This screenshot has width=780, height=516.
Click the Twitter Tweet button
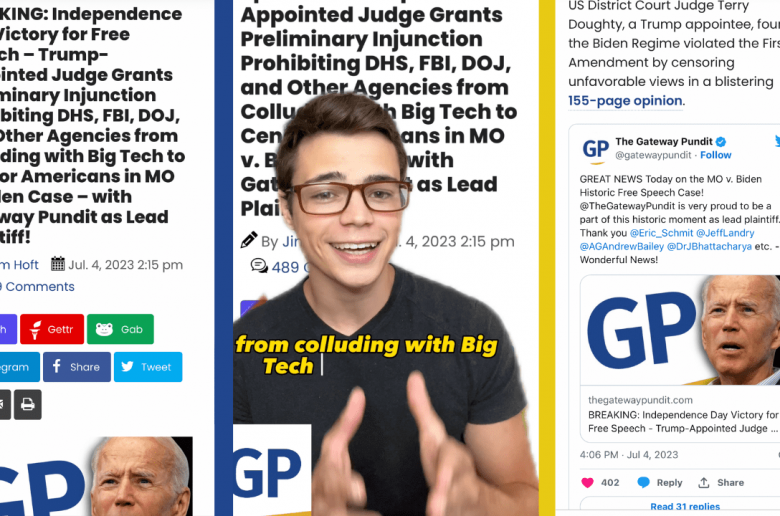[x=148, y=367]
